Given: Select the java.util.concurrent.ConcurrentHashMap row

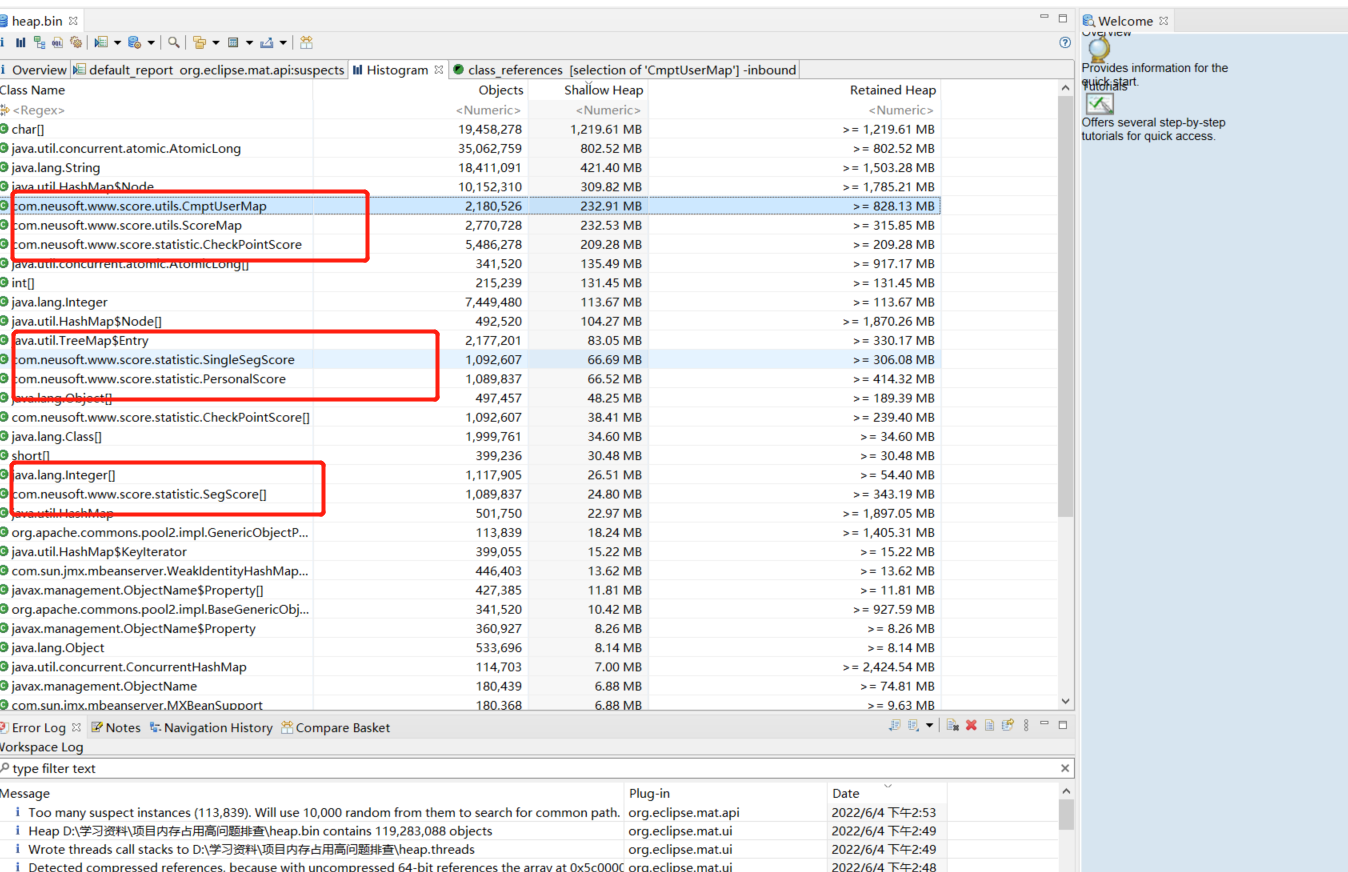Looking at the screenshot, I should pos(470,667).
